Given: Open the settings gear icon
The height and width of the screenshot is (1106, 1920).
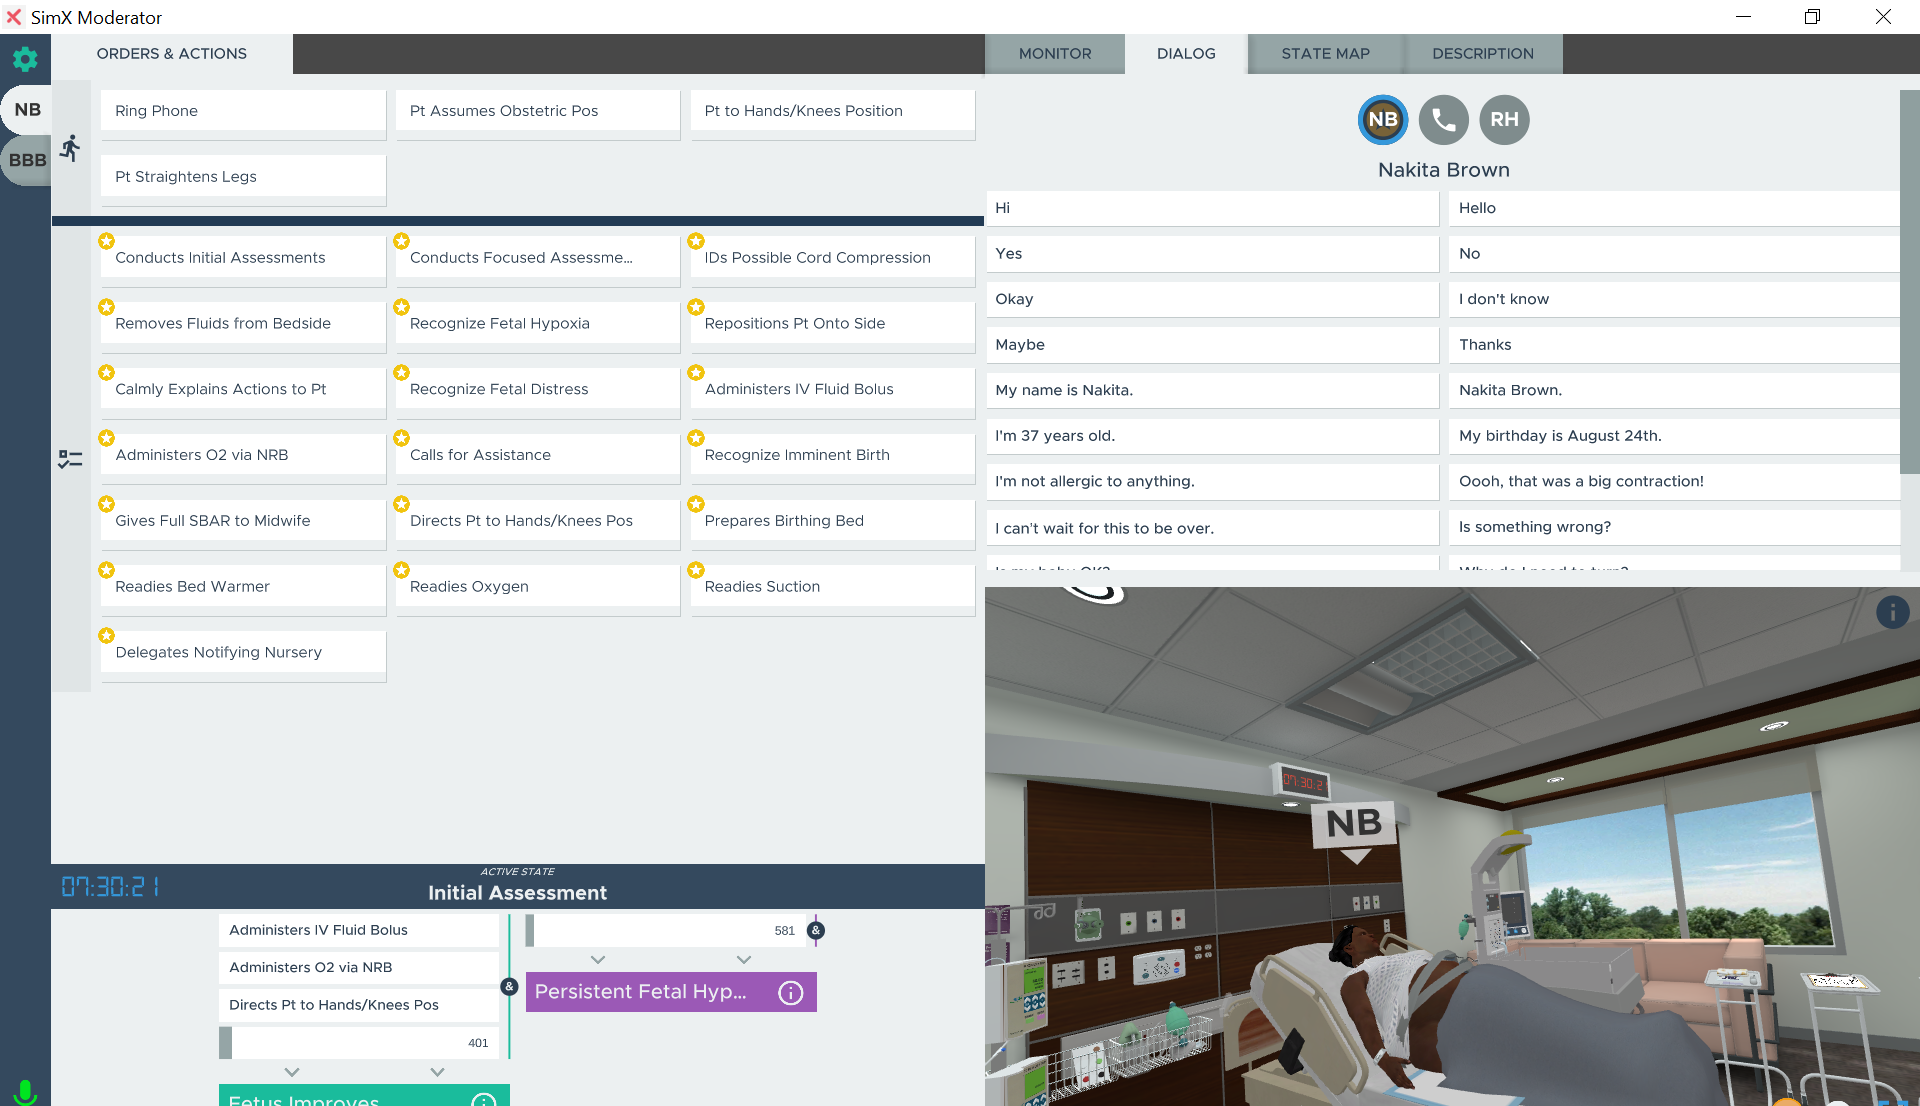Looking at the screenshot, I should [25, 59].
